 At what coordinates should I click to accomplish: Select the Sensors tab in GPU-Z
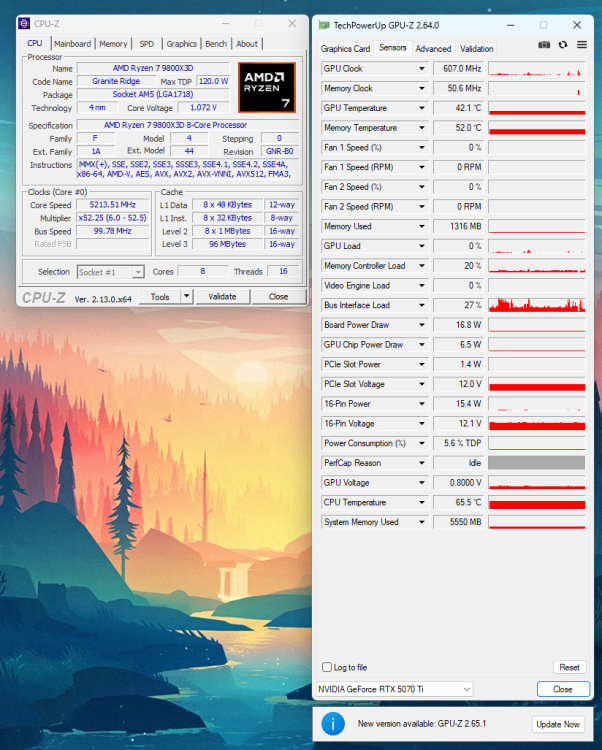click(x=393, y=48)
